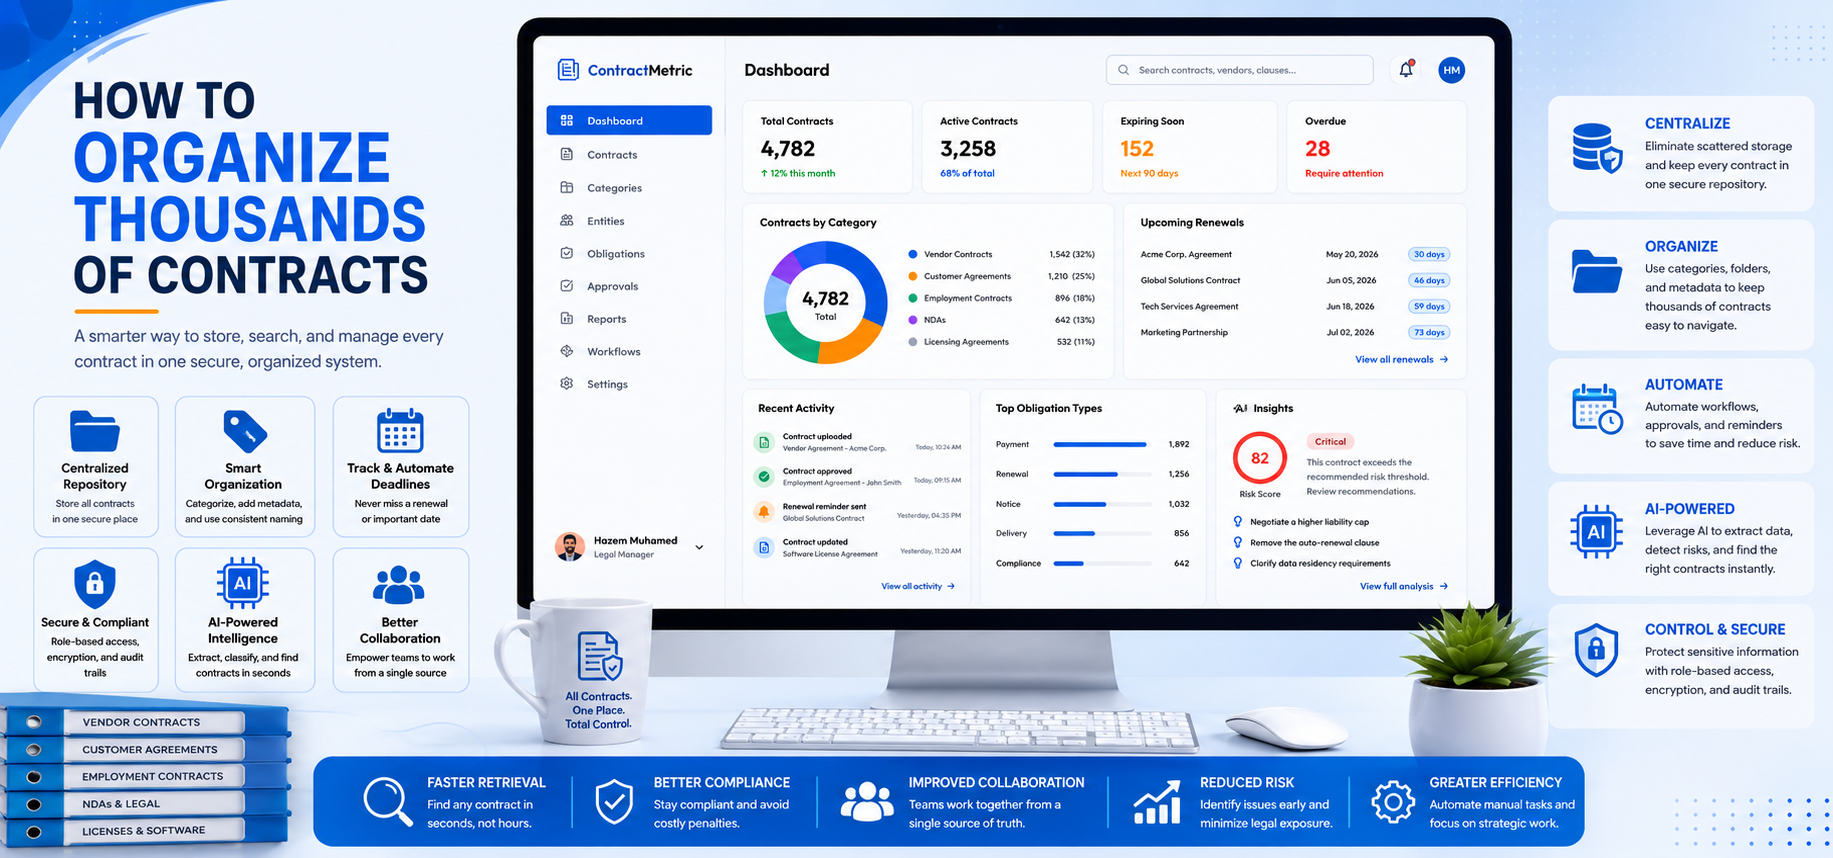The image size is (1833, 858).
Task: Click the Expiring Soon 152 value
Action: click(x=1137, y=149)
